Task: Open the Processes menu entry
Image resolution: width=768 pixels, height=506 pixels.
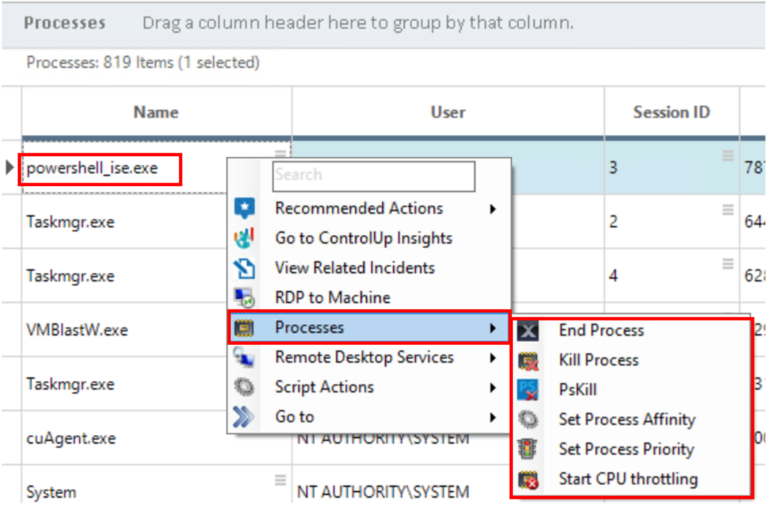Action: point(369,327)
